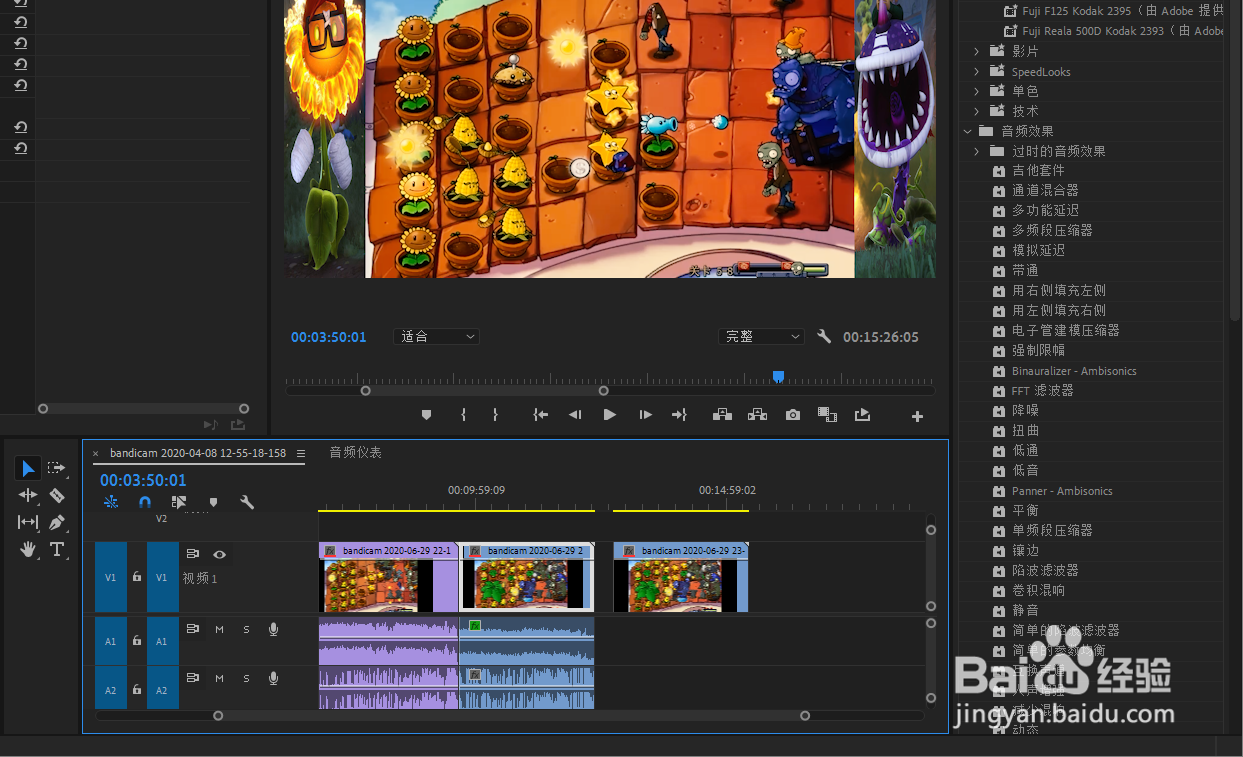
Task: Open sequence panel menu icon
Action: coord(301,453)
